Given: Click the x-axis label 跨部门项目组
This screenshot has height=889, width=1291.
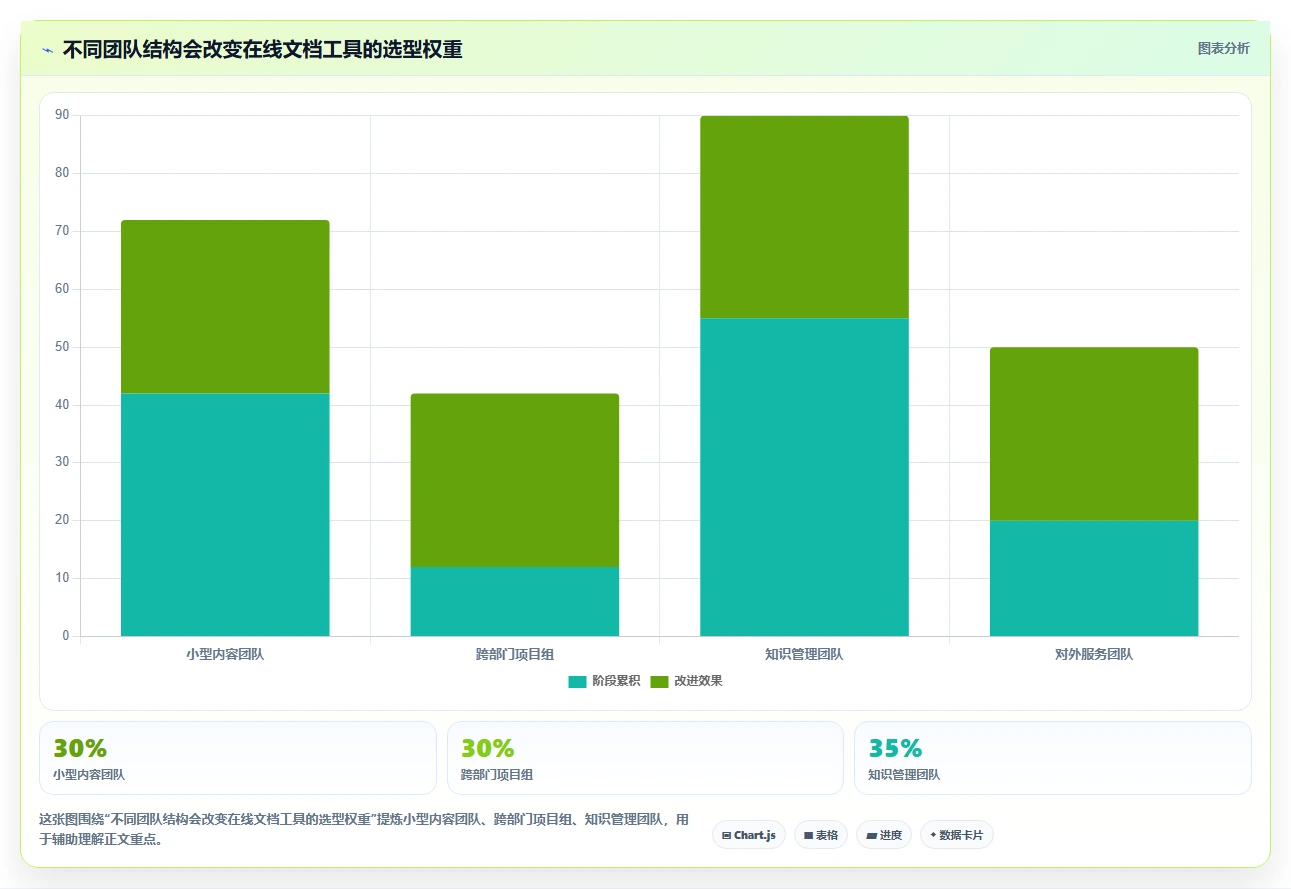Looking at the screenshot, I should [x=515, y=655].
